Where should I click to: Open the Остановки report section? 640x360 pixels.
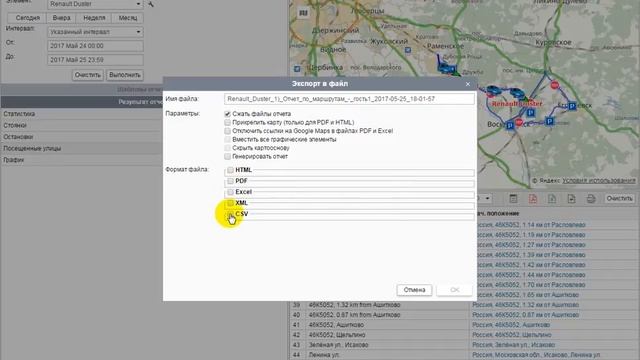click(x=82, y=137)
